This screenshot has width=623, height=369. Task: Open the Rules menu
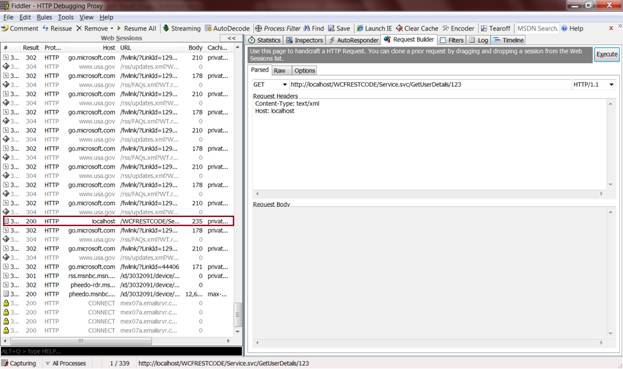[x=44, y=17]
